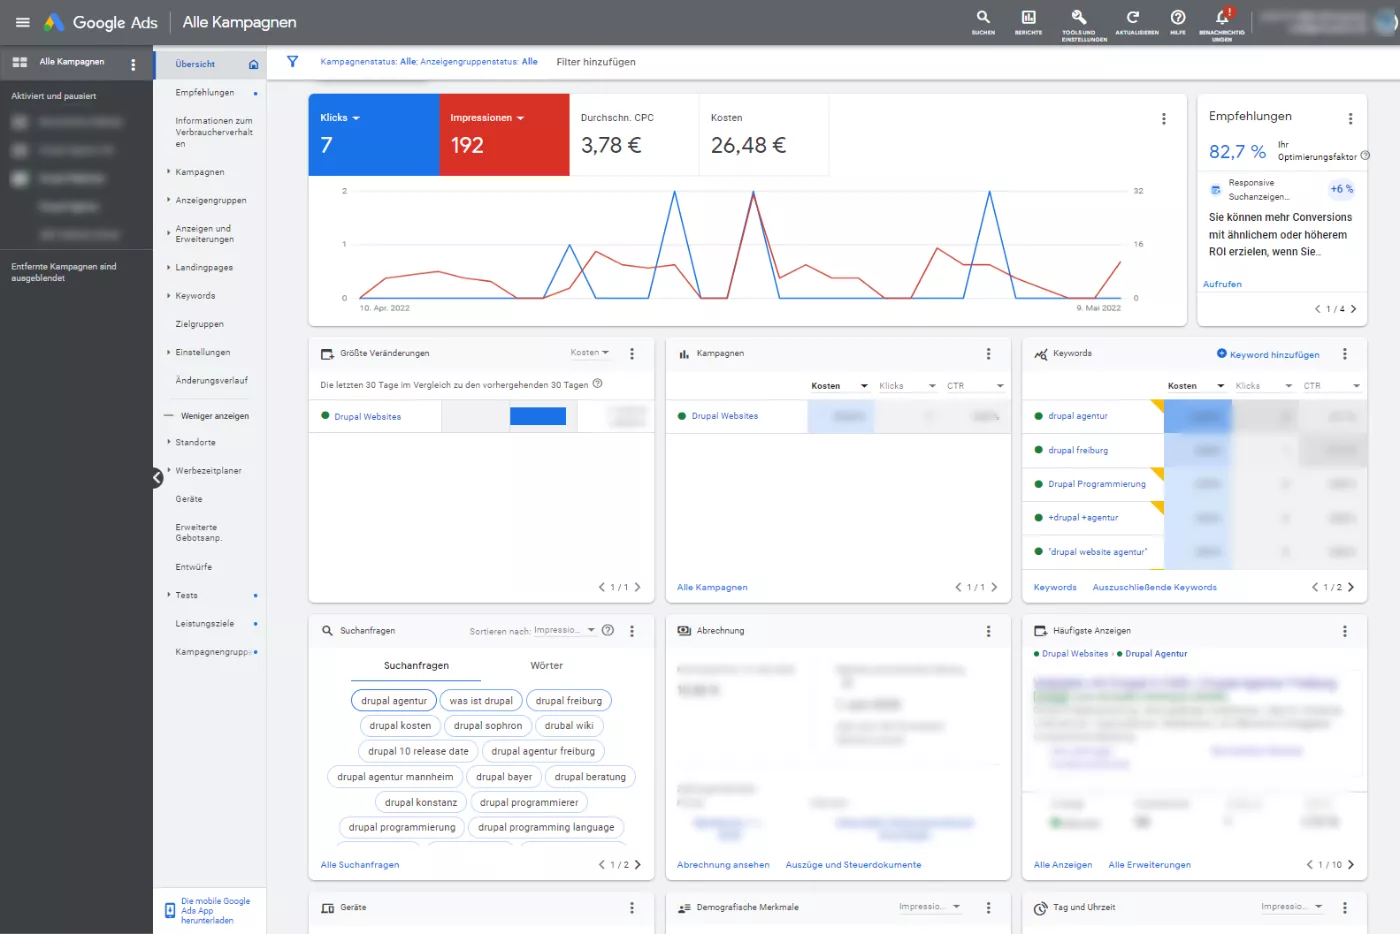This screenshot has width=1400, height=934.
Task: Click the drupal agentur search term chip
Action: (394, 701)
